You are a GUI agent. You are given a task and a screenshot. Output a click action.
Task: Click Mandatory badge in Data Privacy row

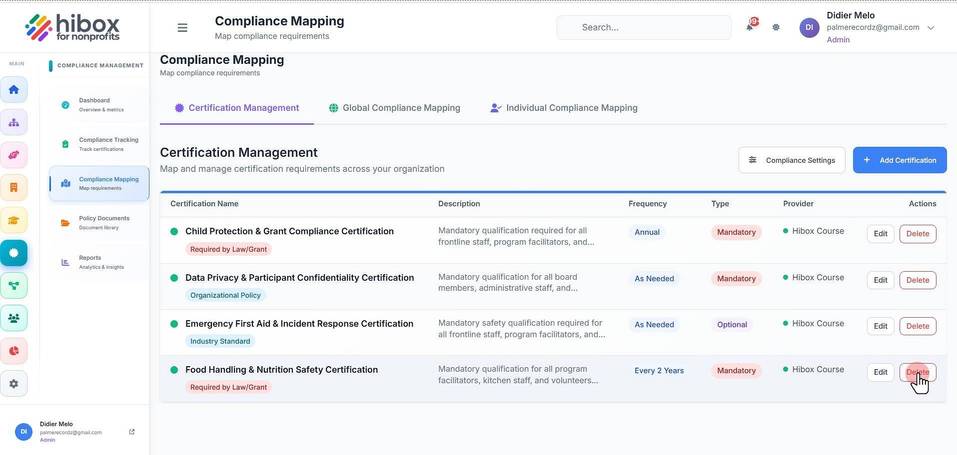point(736,278)
